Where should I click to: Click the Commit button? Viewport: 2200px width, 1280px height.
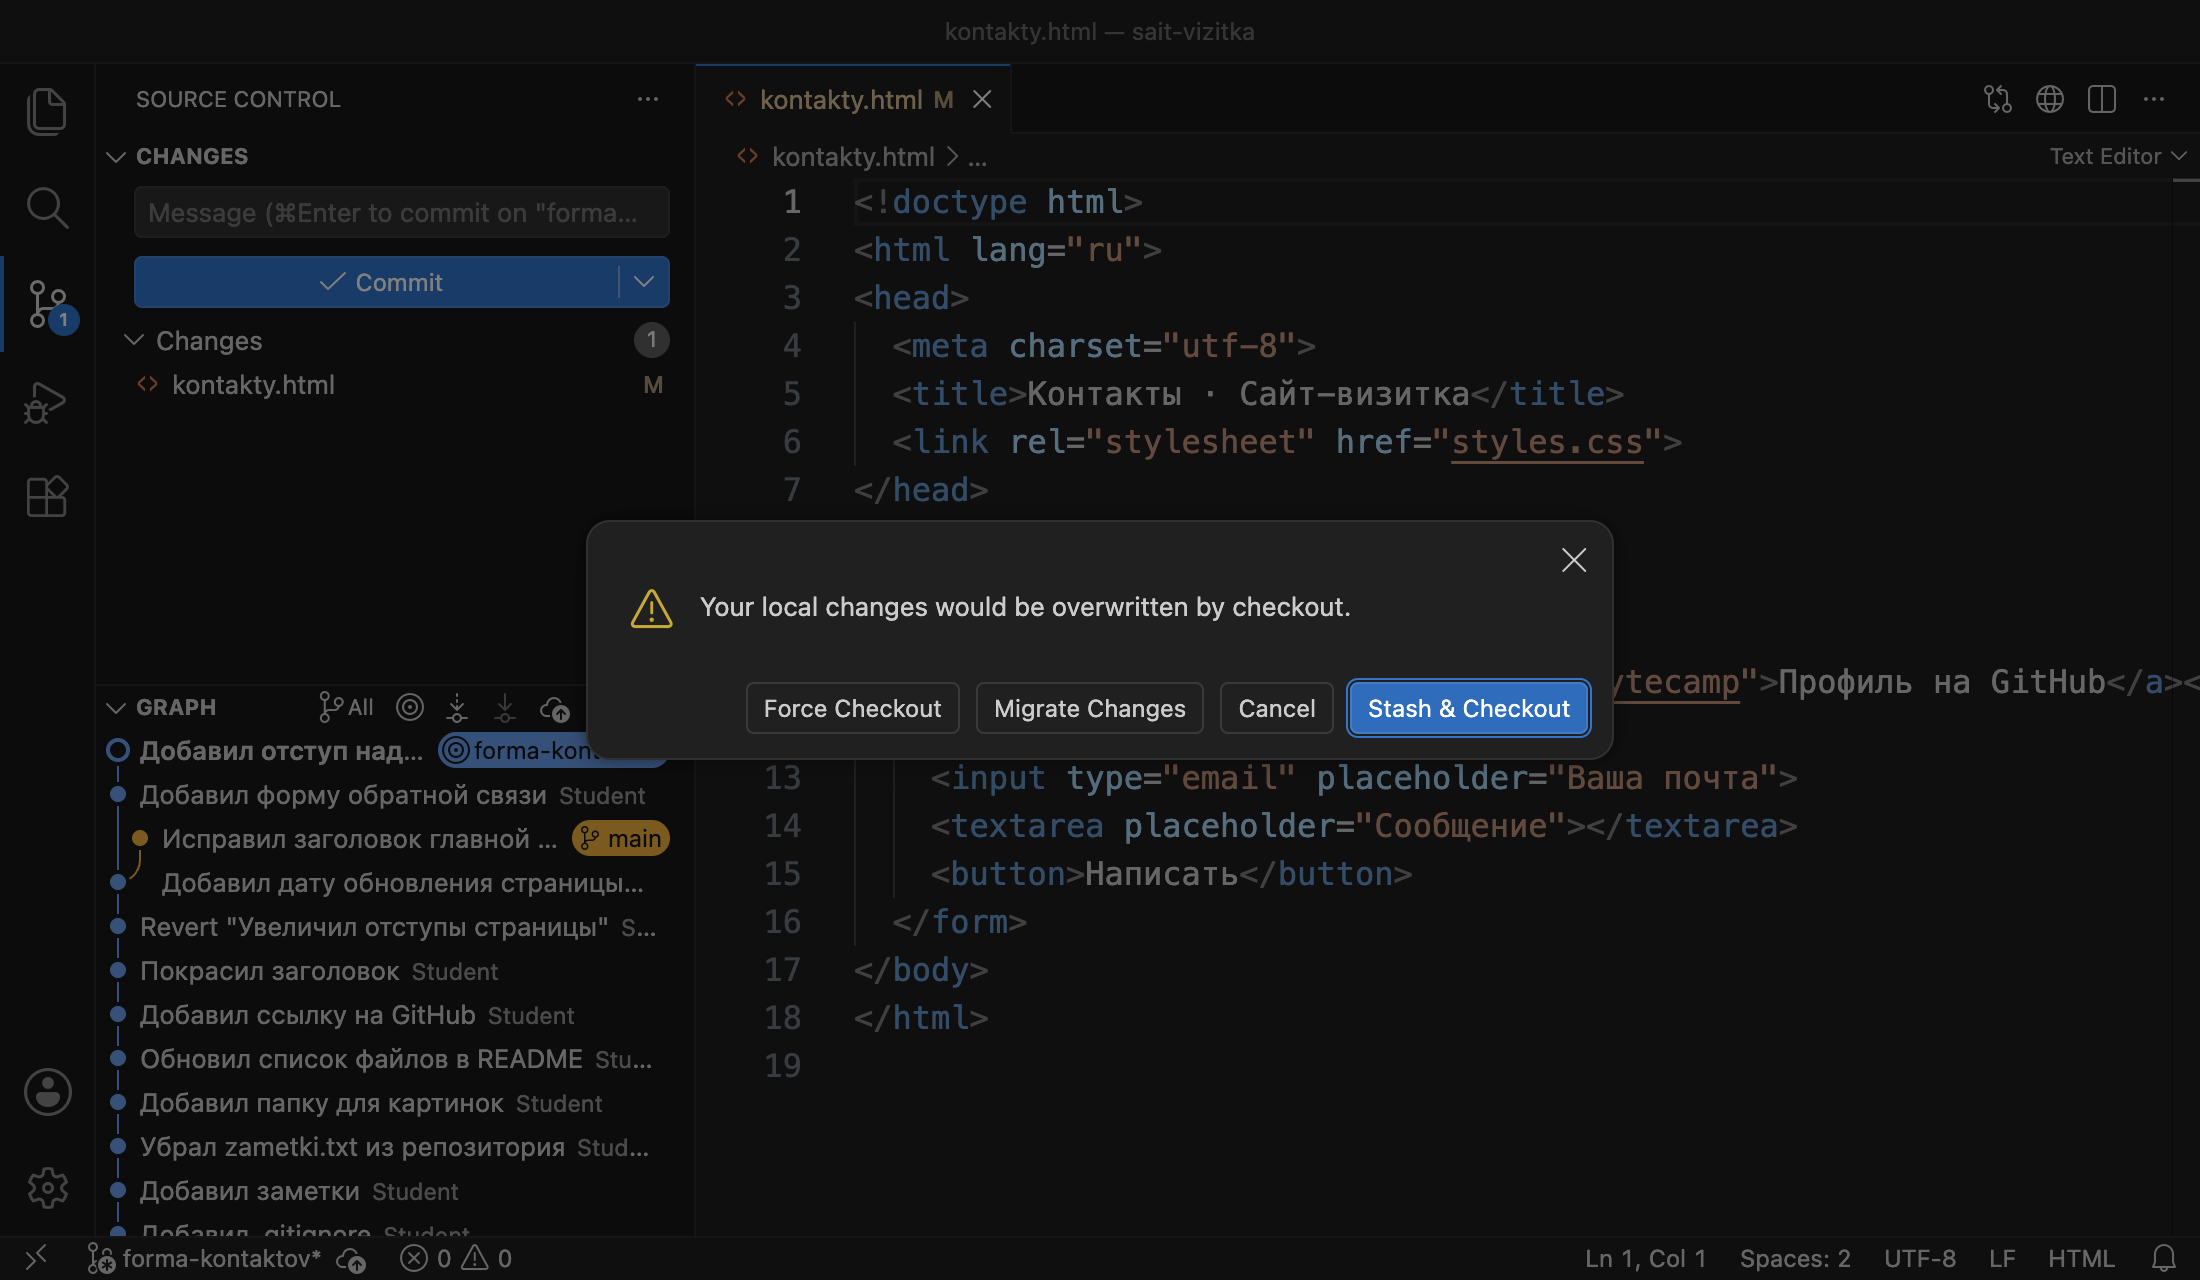(377, 282)
